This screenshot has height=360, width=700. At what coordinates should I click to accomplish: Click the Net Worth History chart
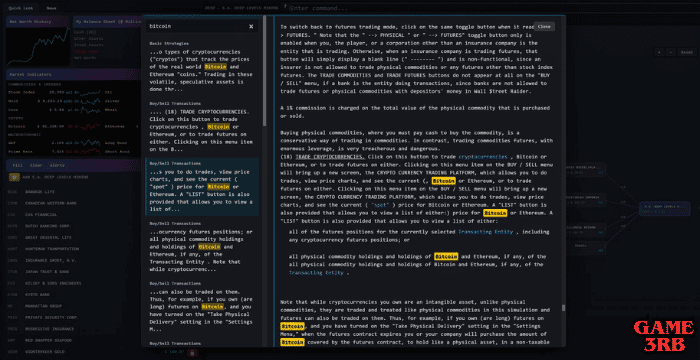(38, 46)
